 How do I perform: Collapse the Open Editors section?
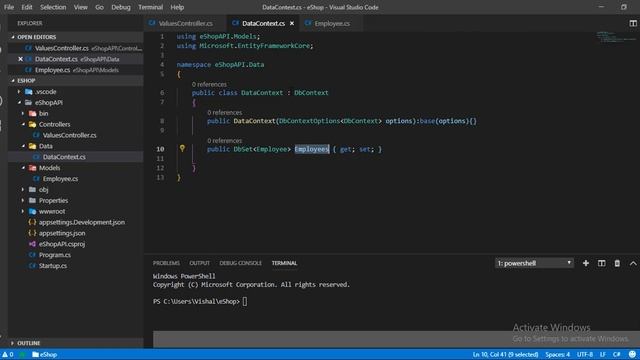tap(13, 37)
